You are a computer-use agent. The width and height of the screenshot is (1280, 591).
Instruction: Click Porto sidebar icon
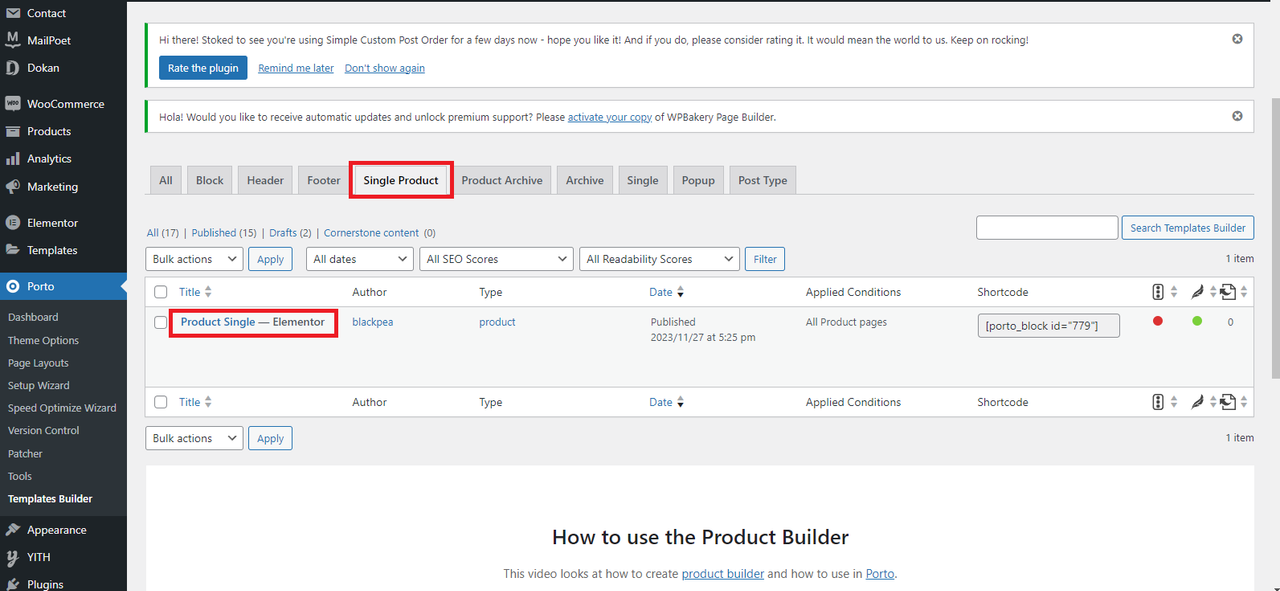click(13, 286)
